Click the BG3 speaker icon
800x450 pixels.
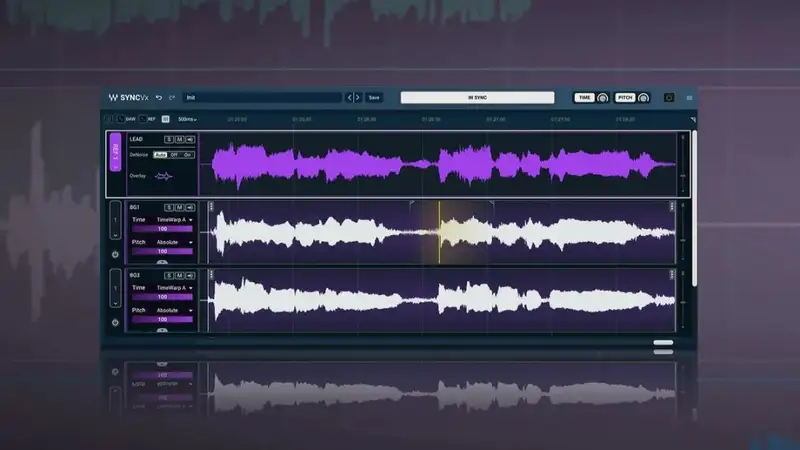point(190,276)
